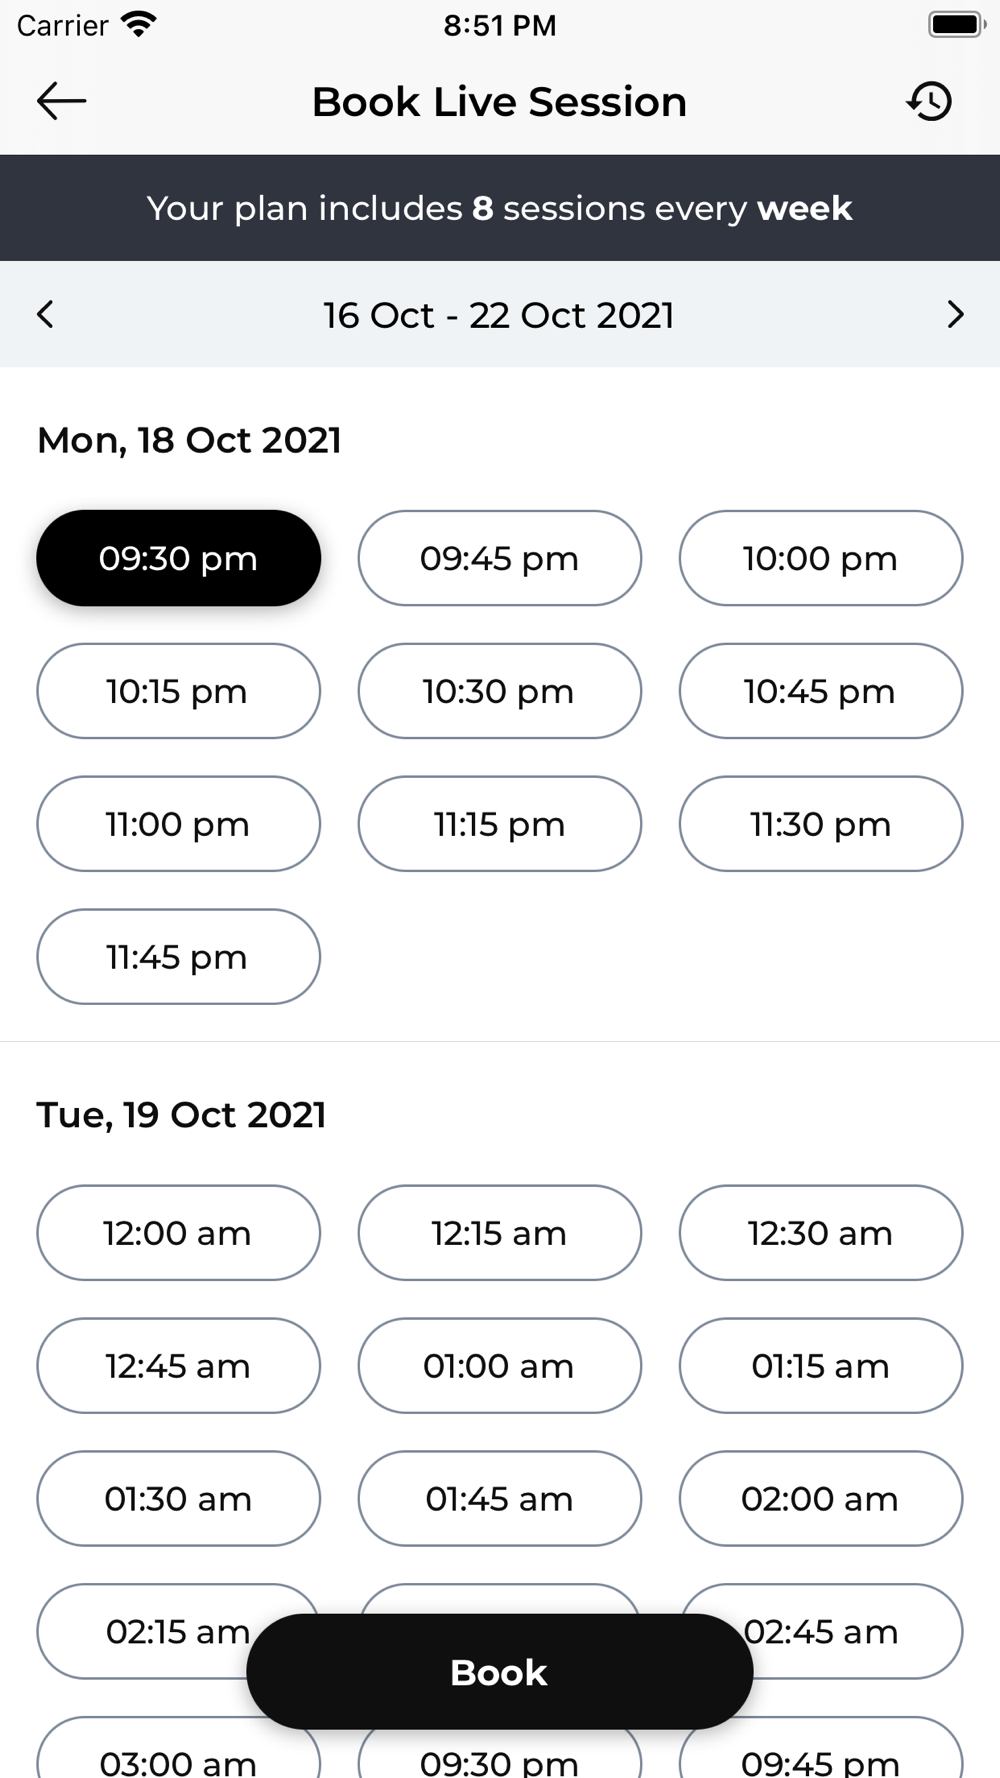Choose the 12:30 am slot

pos(821,1233)
